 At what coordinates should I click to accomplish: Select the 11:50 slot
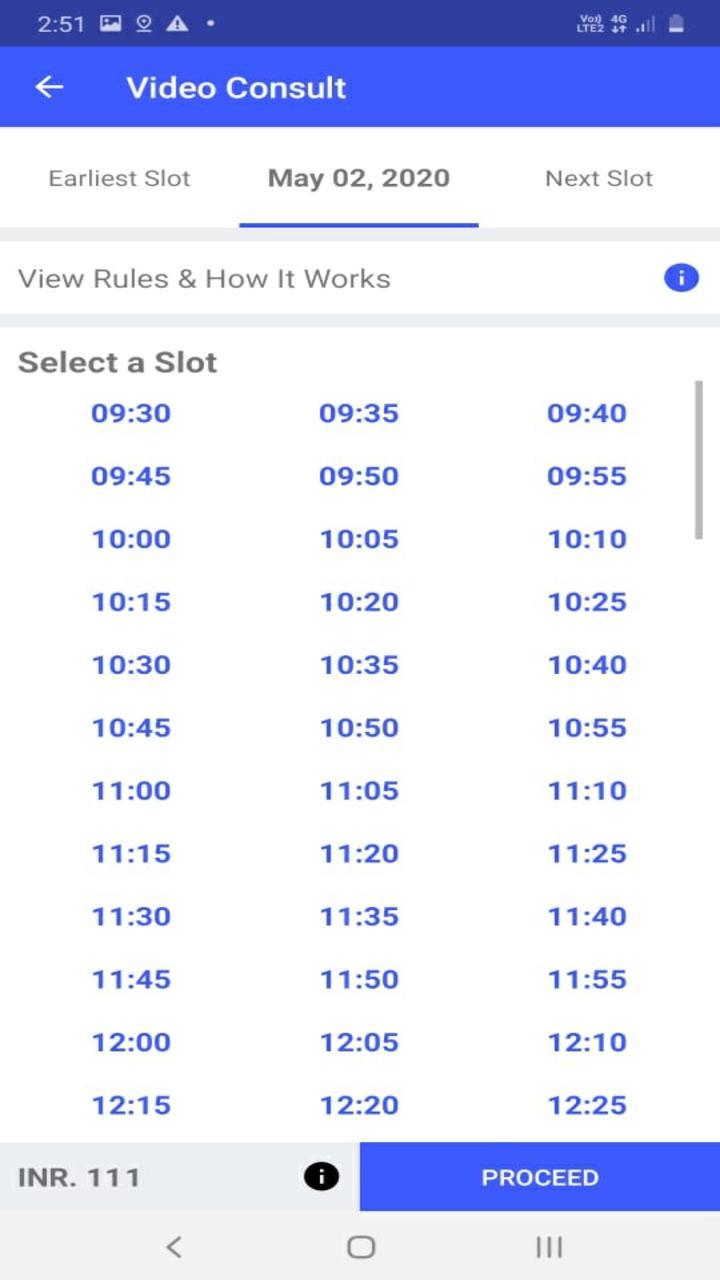pyautogui.click(x=359, y=979)
